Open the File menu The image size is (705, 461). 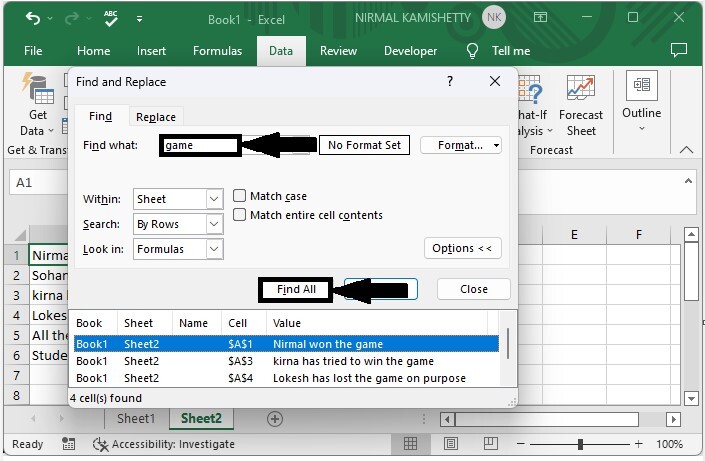coord(33,51)
